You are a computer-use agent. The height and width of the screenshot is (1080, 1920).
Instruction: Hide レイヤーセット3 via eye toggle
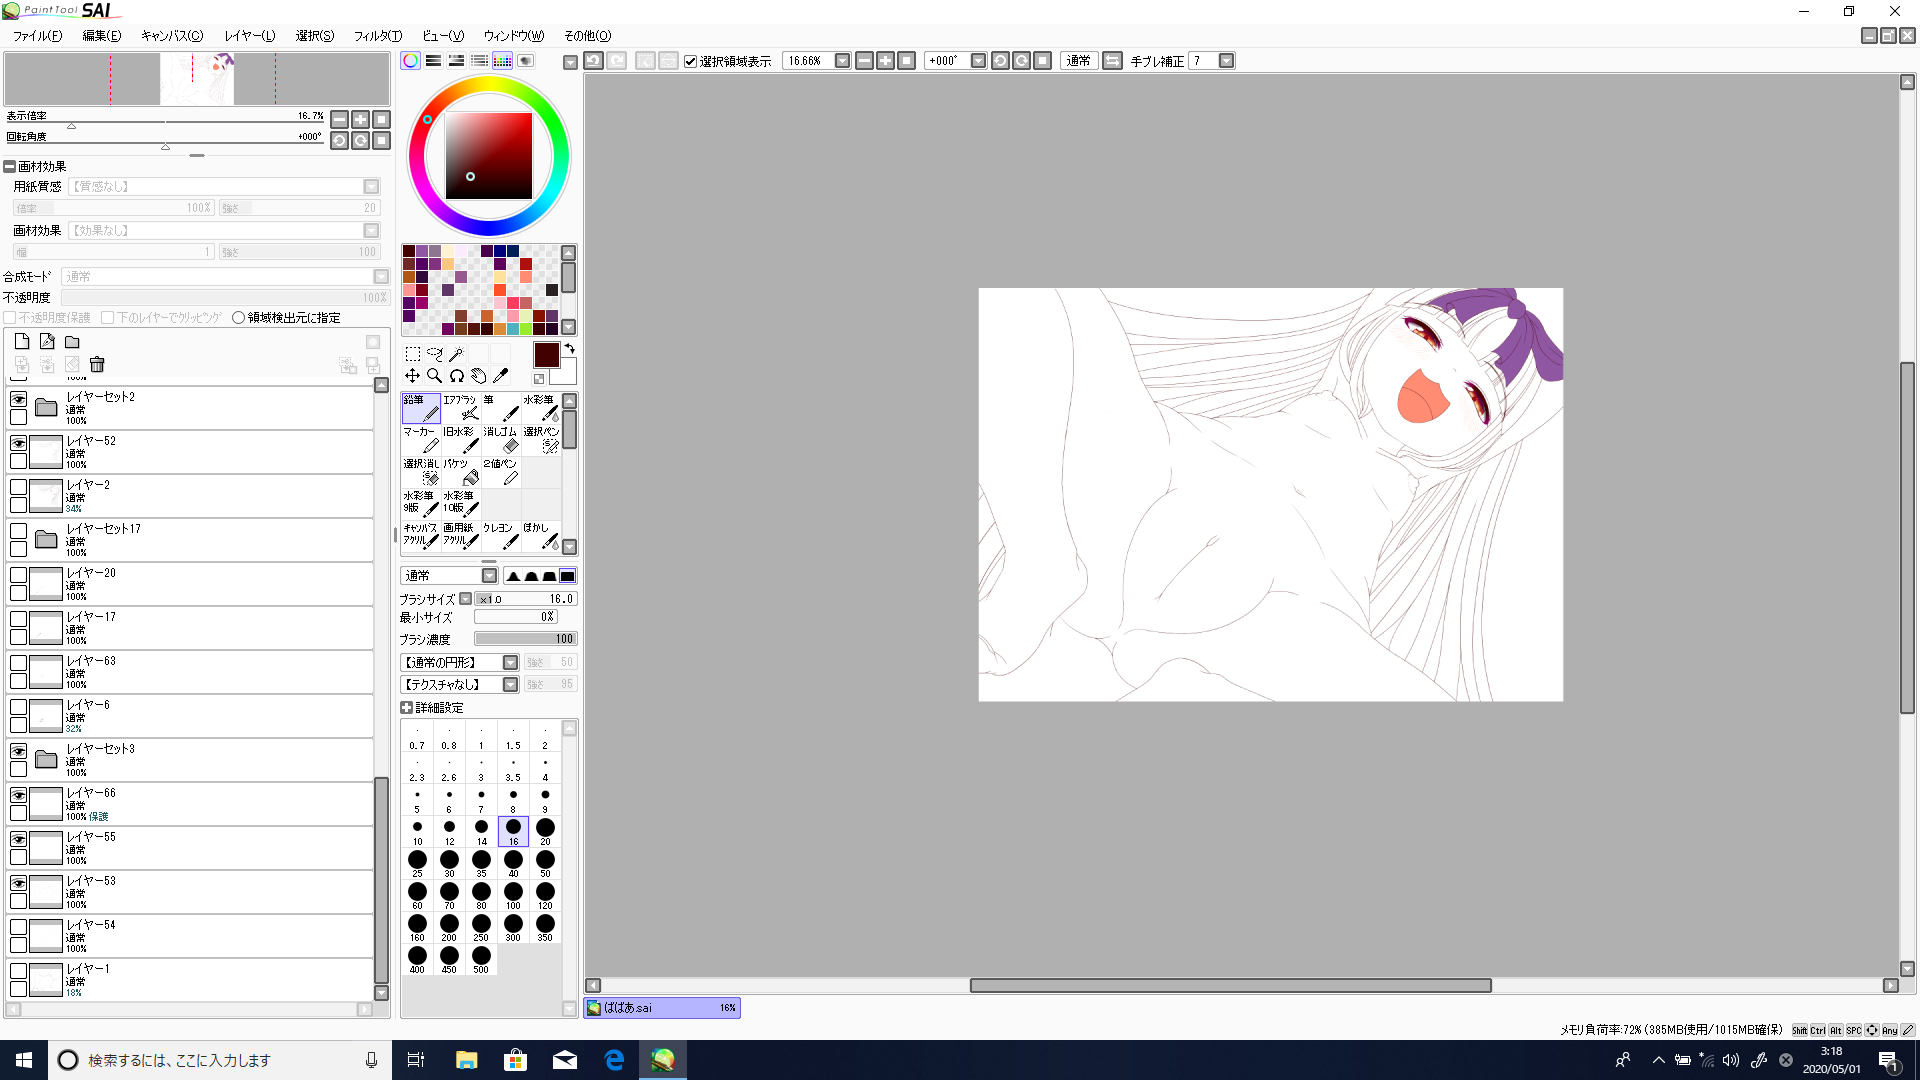18,751
